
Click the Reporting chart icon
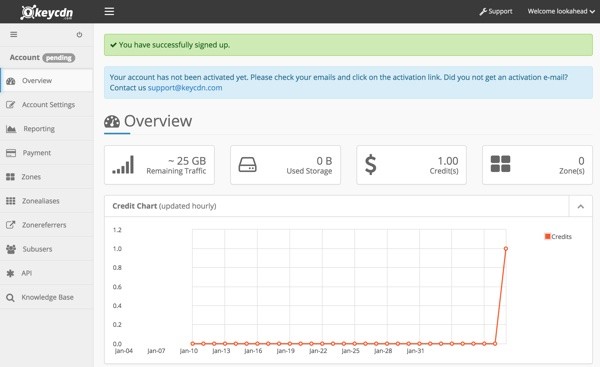point(11,129)
